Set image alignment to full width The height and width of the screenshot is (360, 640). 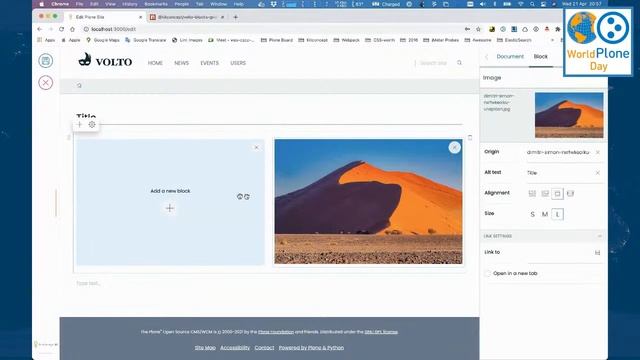[571, 193]
